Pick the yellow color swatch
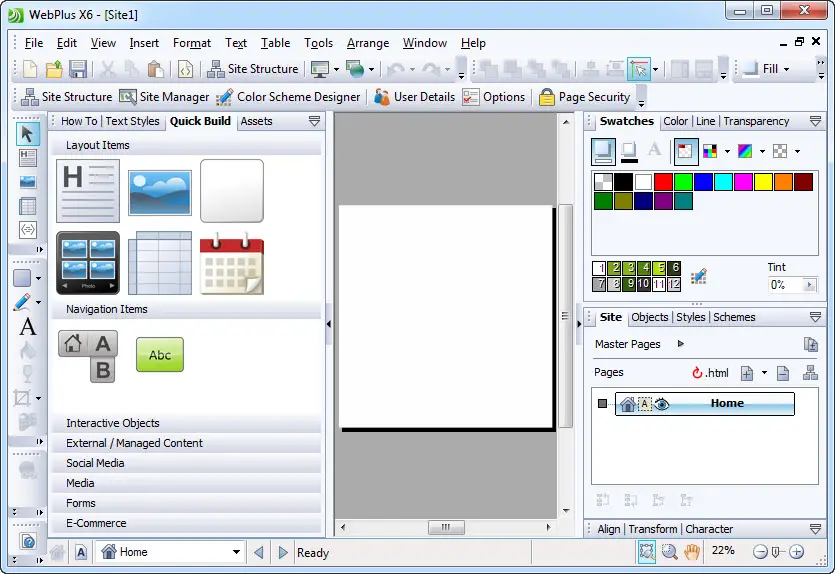Screen dimensions: 835x574 tap(763, 182)
